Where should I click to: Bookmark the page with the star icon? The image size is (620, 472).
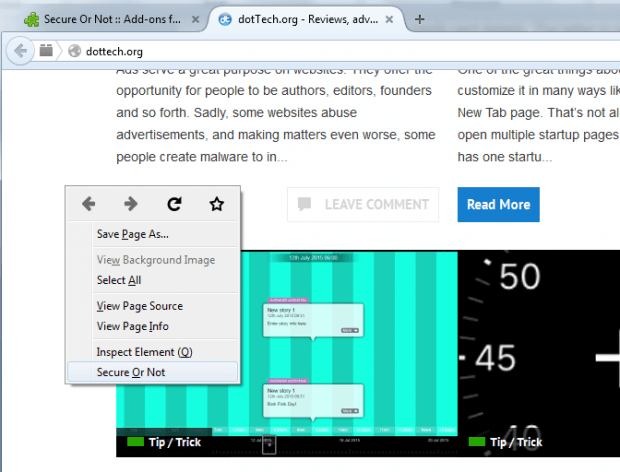coord(216,204)
